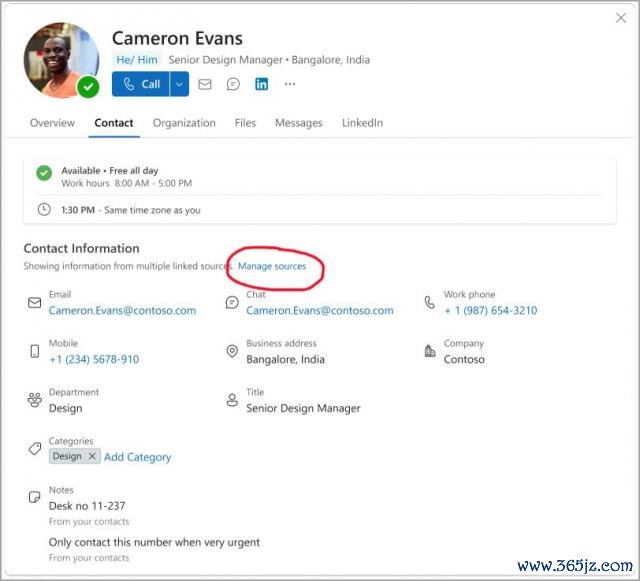Click the He/ Him pronouns label
The height and width of the screenshot is (581, 640).
pyautogui.click(x=137, y=60)
